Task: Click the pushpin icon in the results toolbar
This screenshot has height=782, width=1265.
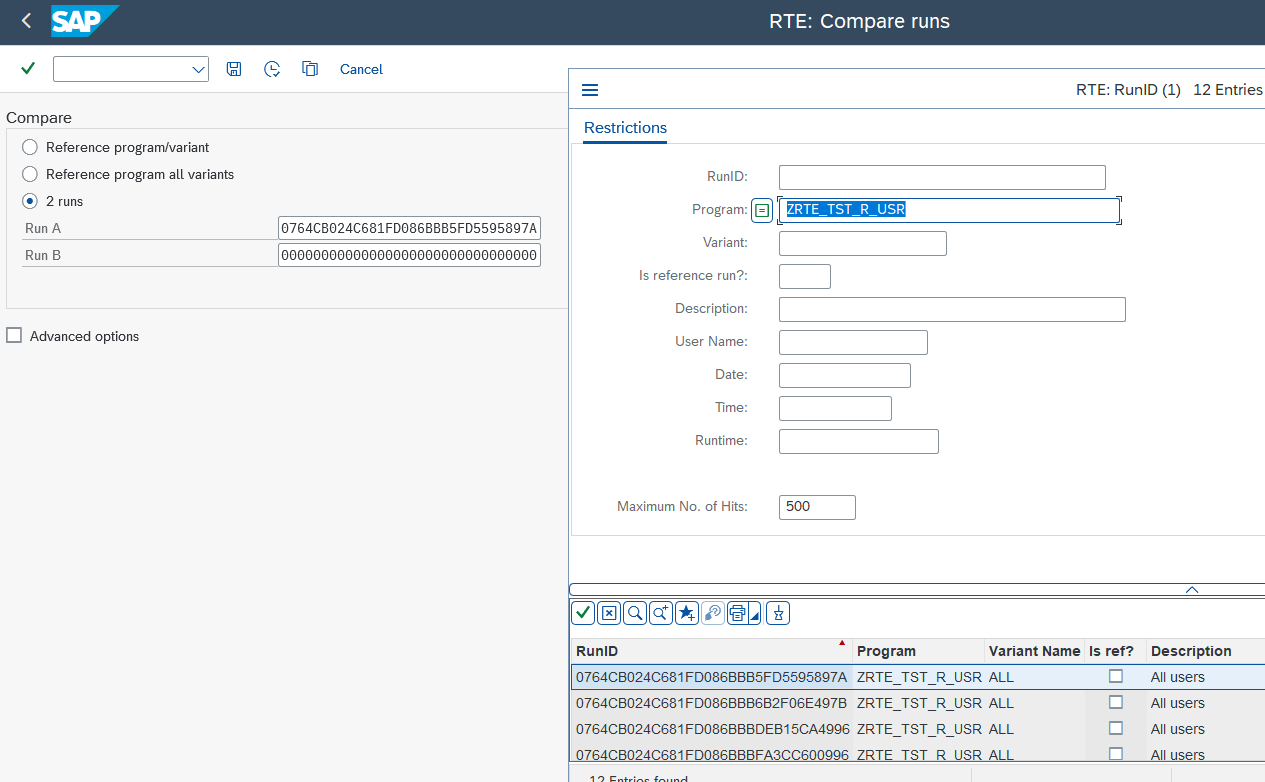Action: (778, 613)
